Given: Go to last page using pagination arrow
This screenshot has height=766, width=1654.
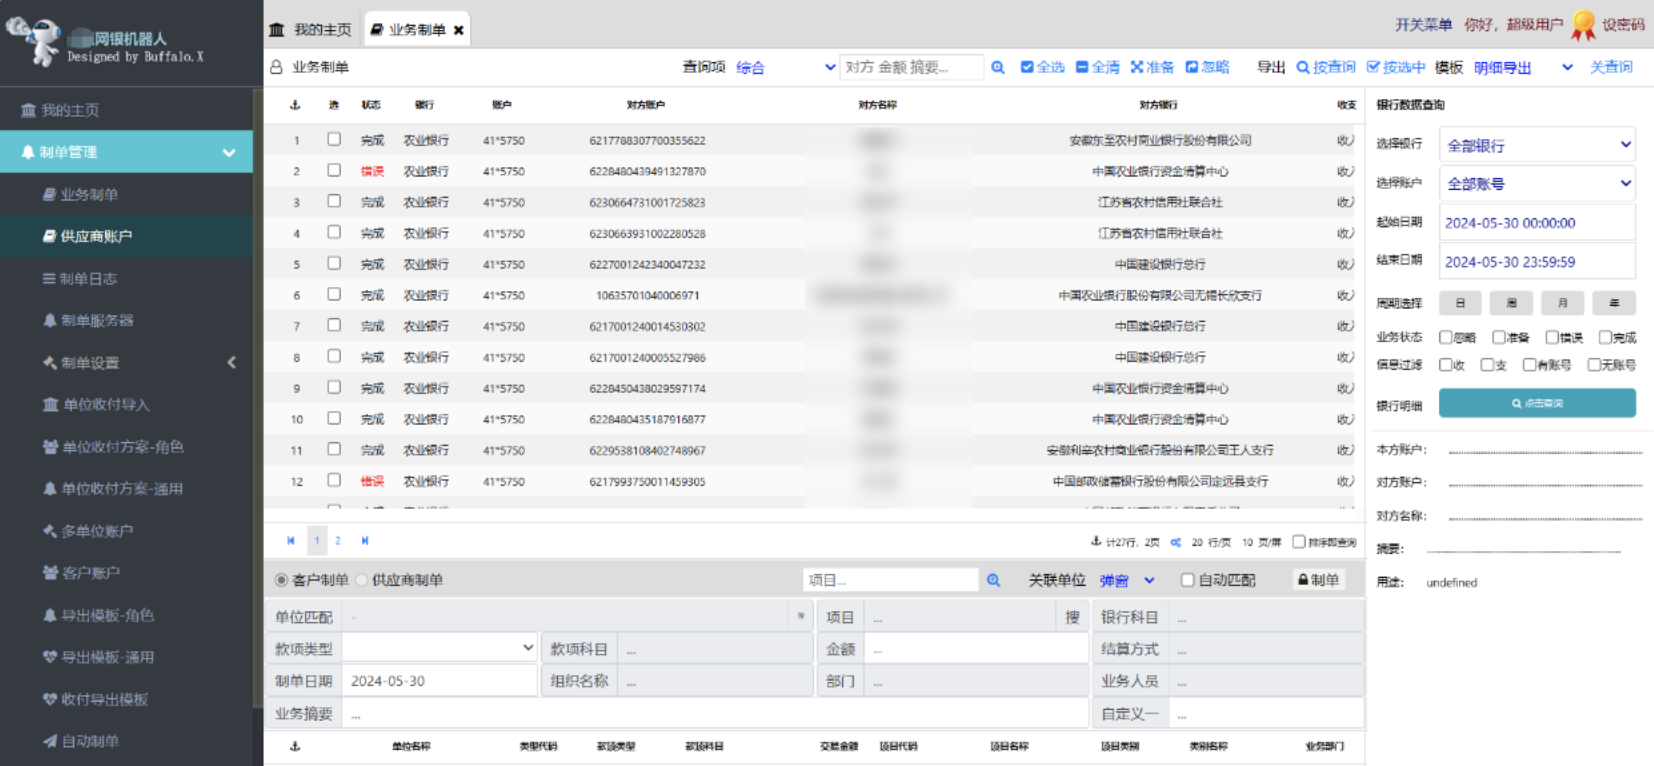Looking at the screenshot, I should coord(365,541).
